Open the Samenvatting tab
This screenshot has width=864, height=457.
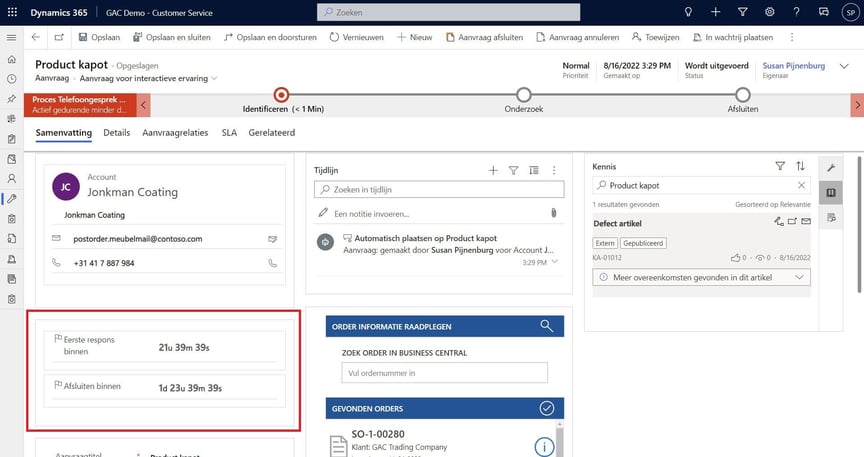tap(63, 133)
